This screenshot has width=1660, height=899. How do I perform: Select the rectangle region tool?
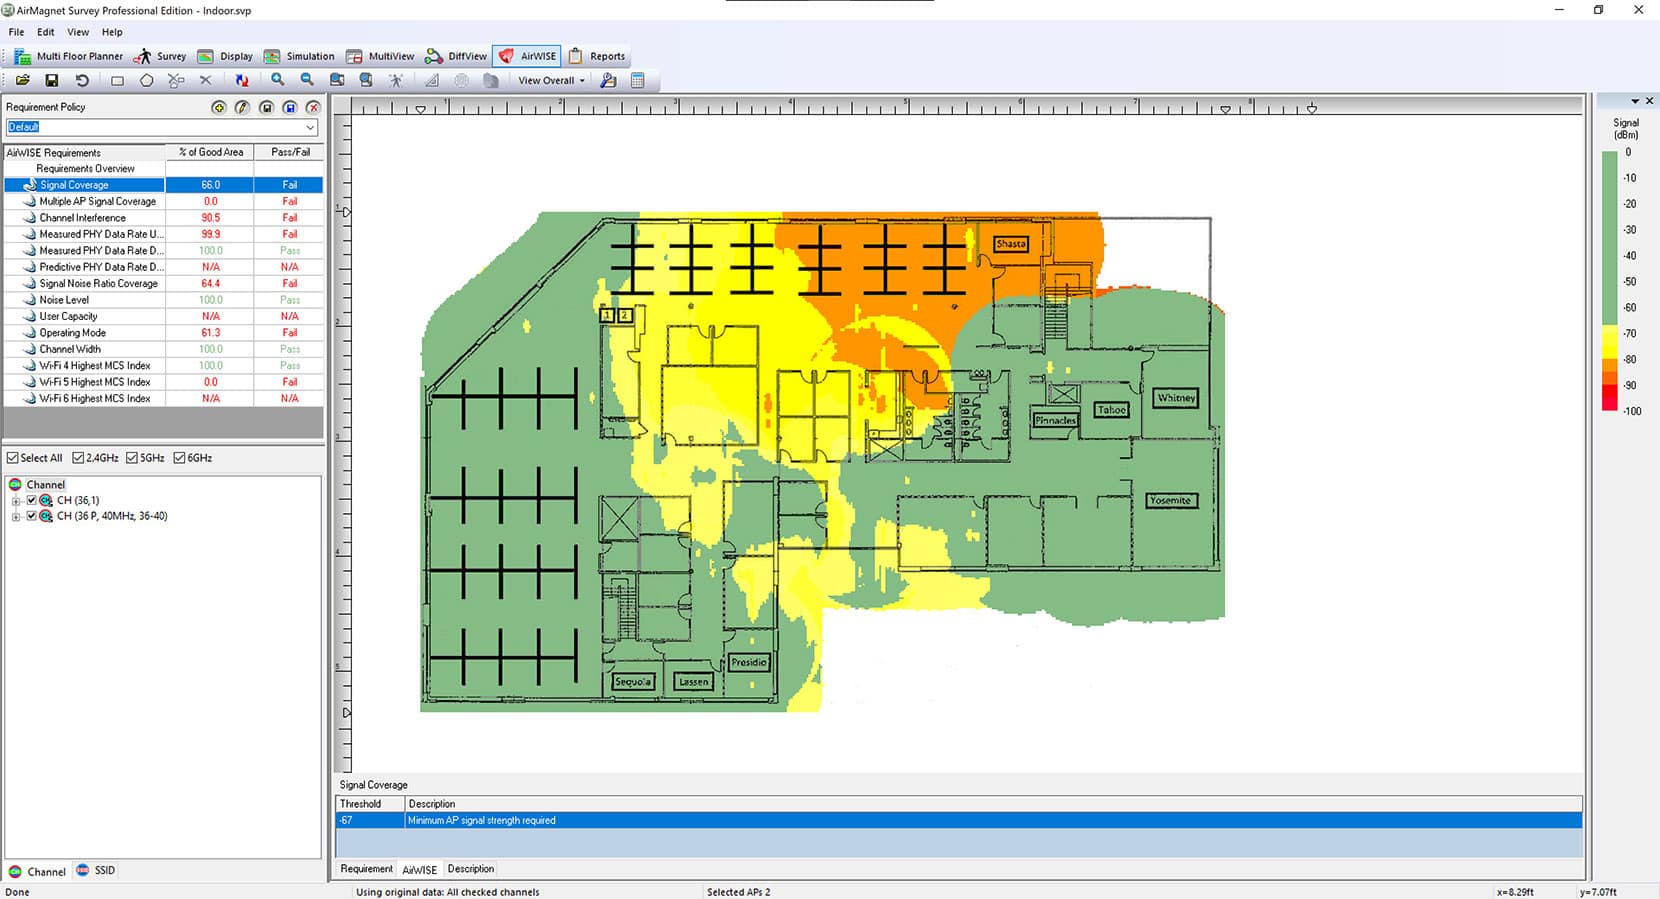[117, 80]
